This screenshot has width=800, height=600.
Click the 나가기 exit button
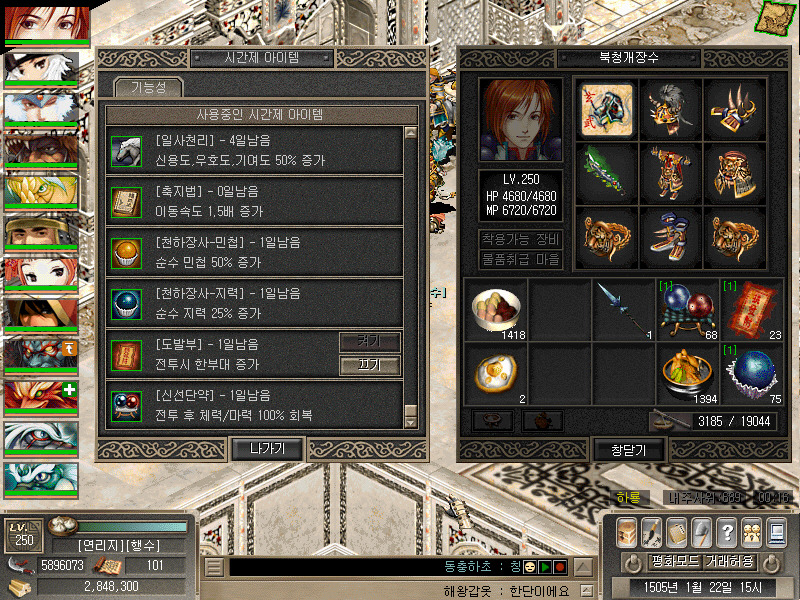[267, 449]
